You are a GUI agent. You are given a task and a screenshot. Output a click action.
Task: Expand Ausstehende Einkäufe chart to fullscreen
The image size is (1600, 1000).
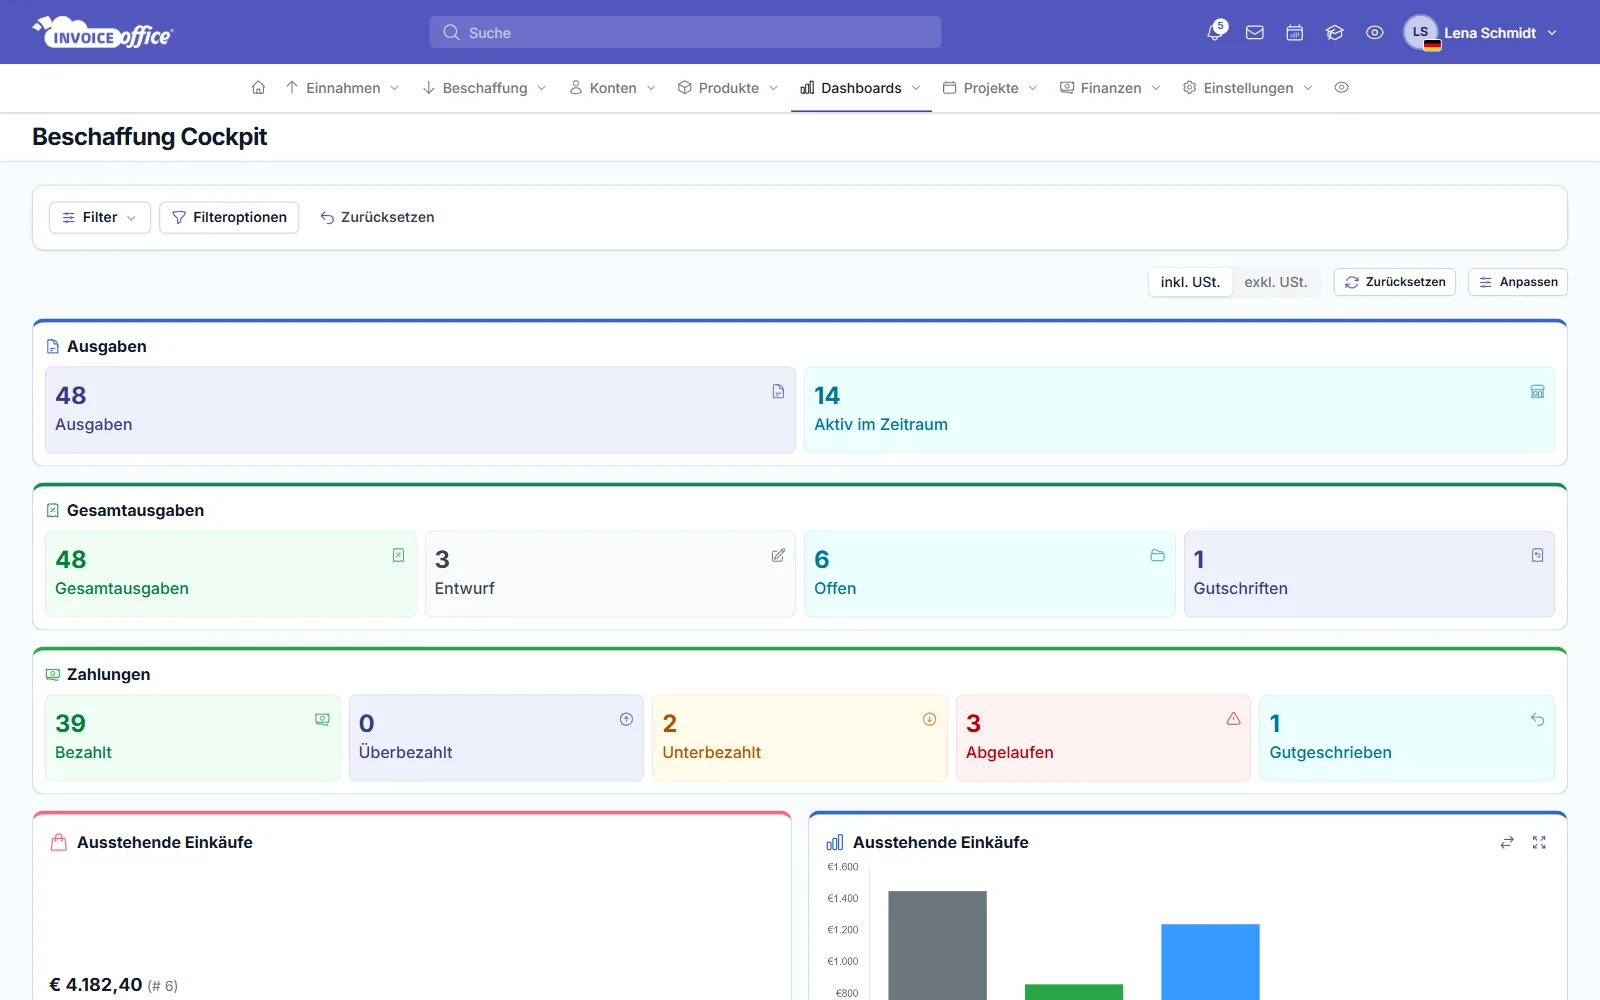click(1539, 843)
